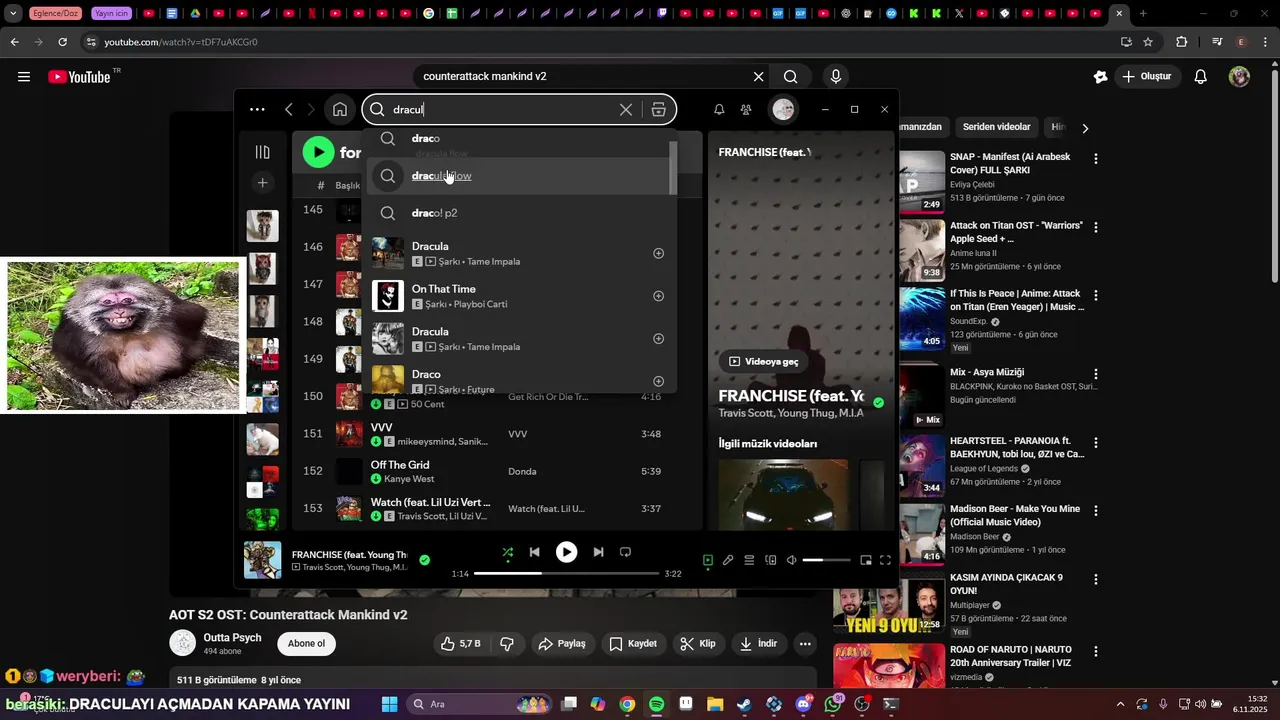
Task: Open options for Attack on Titan Warriors video
Action: pos(1096,228)
